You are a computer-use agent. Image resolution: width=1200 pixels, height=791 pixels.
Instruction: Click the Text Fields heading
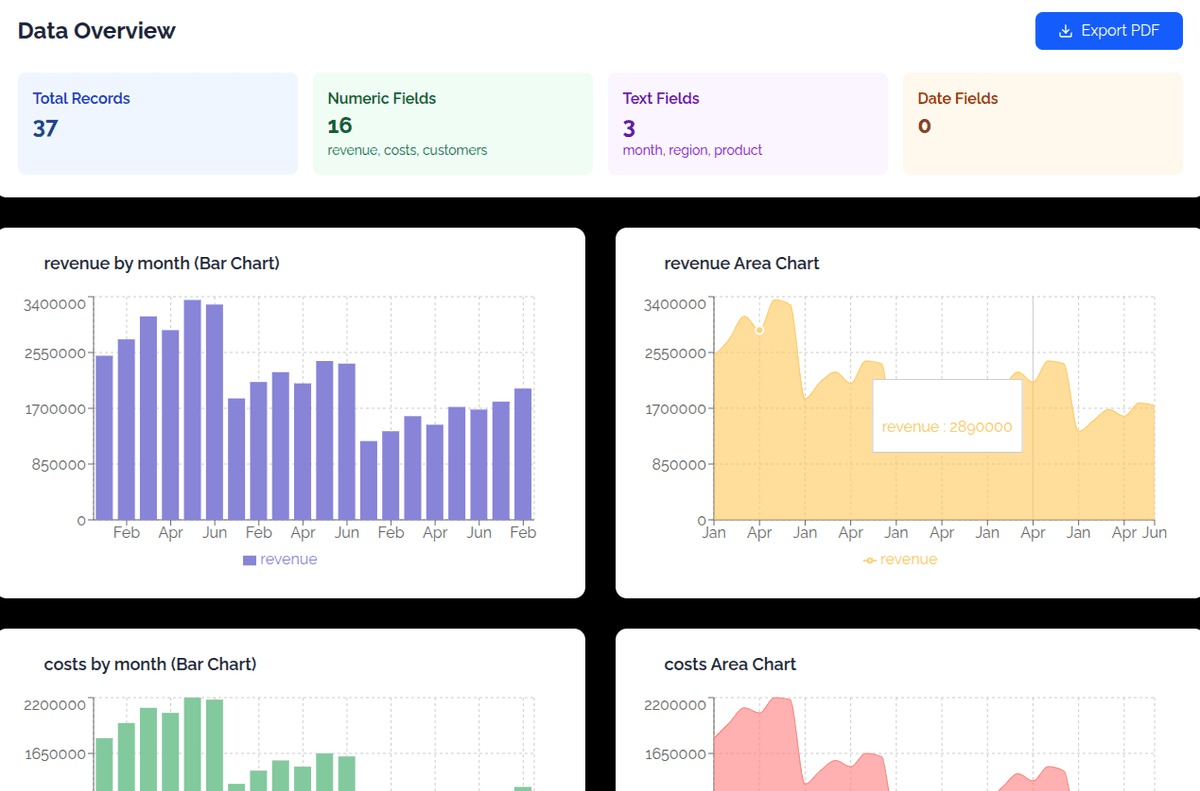[x=661, y=98]
